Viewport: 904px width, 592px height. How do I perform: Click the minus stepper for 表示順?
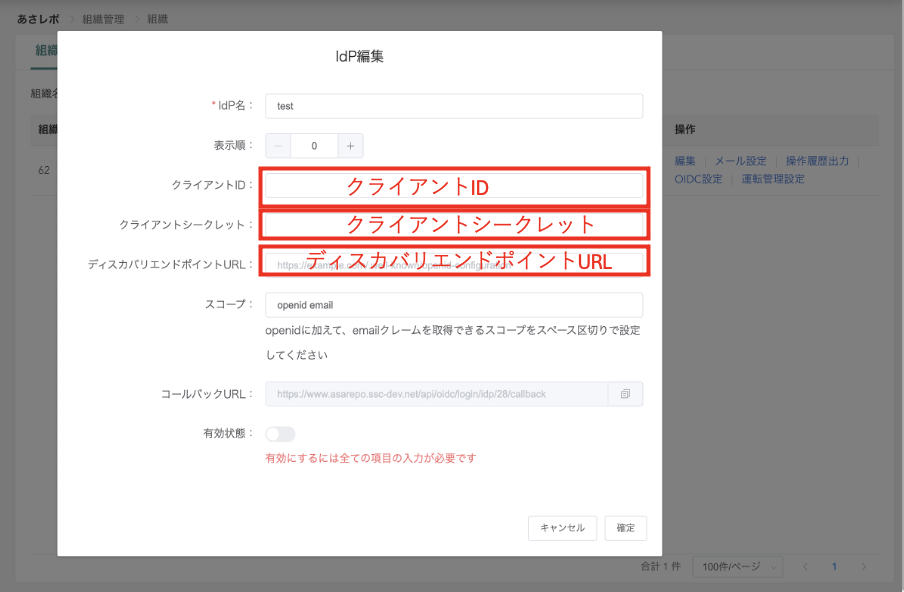278,146
